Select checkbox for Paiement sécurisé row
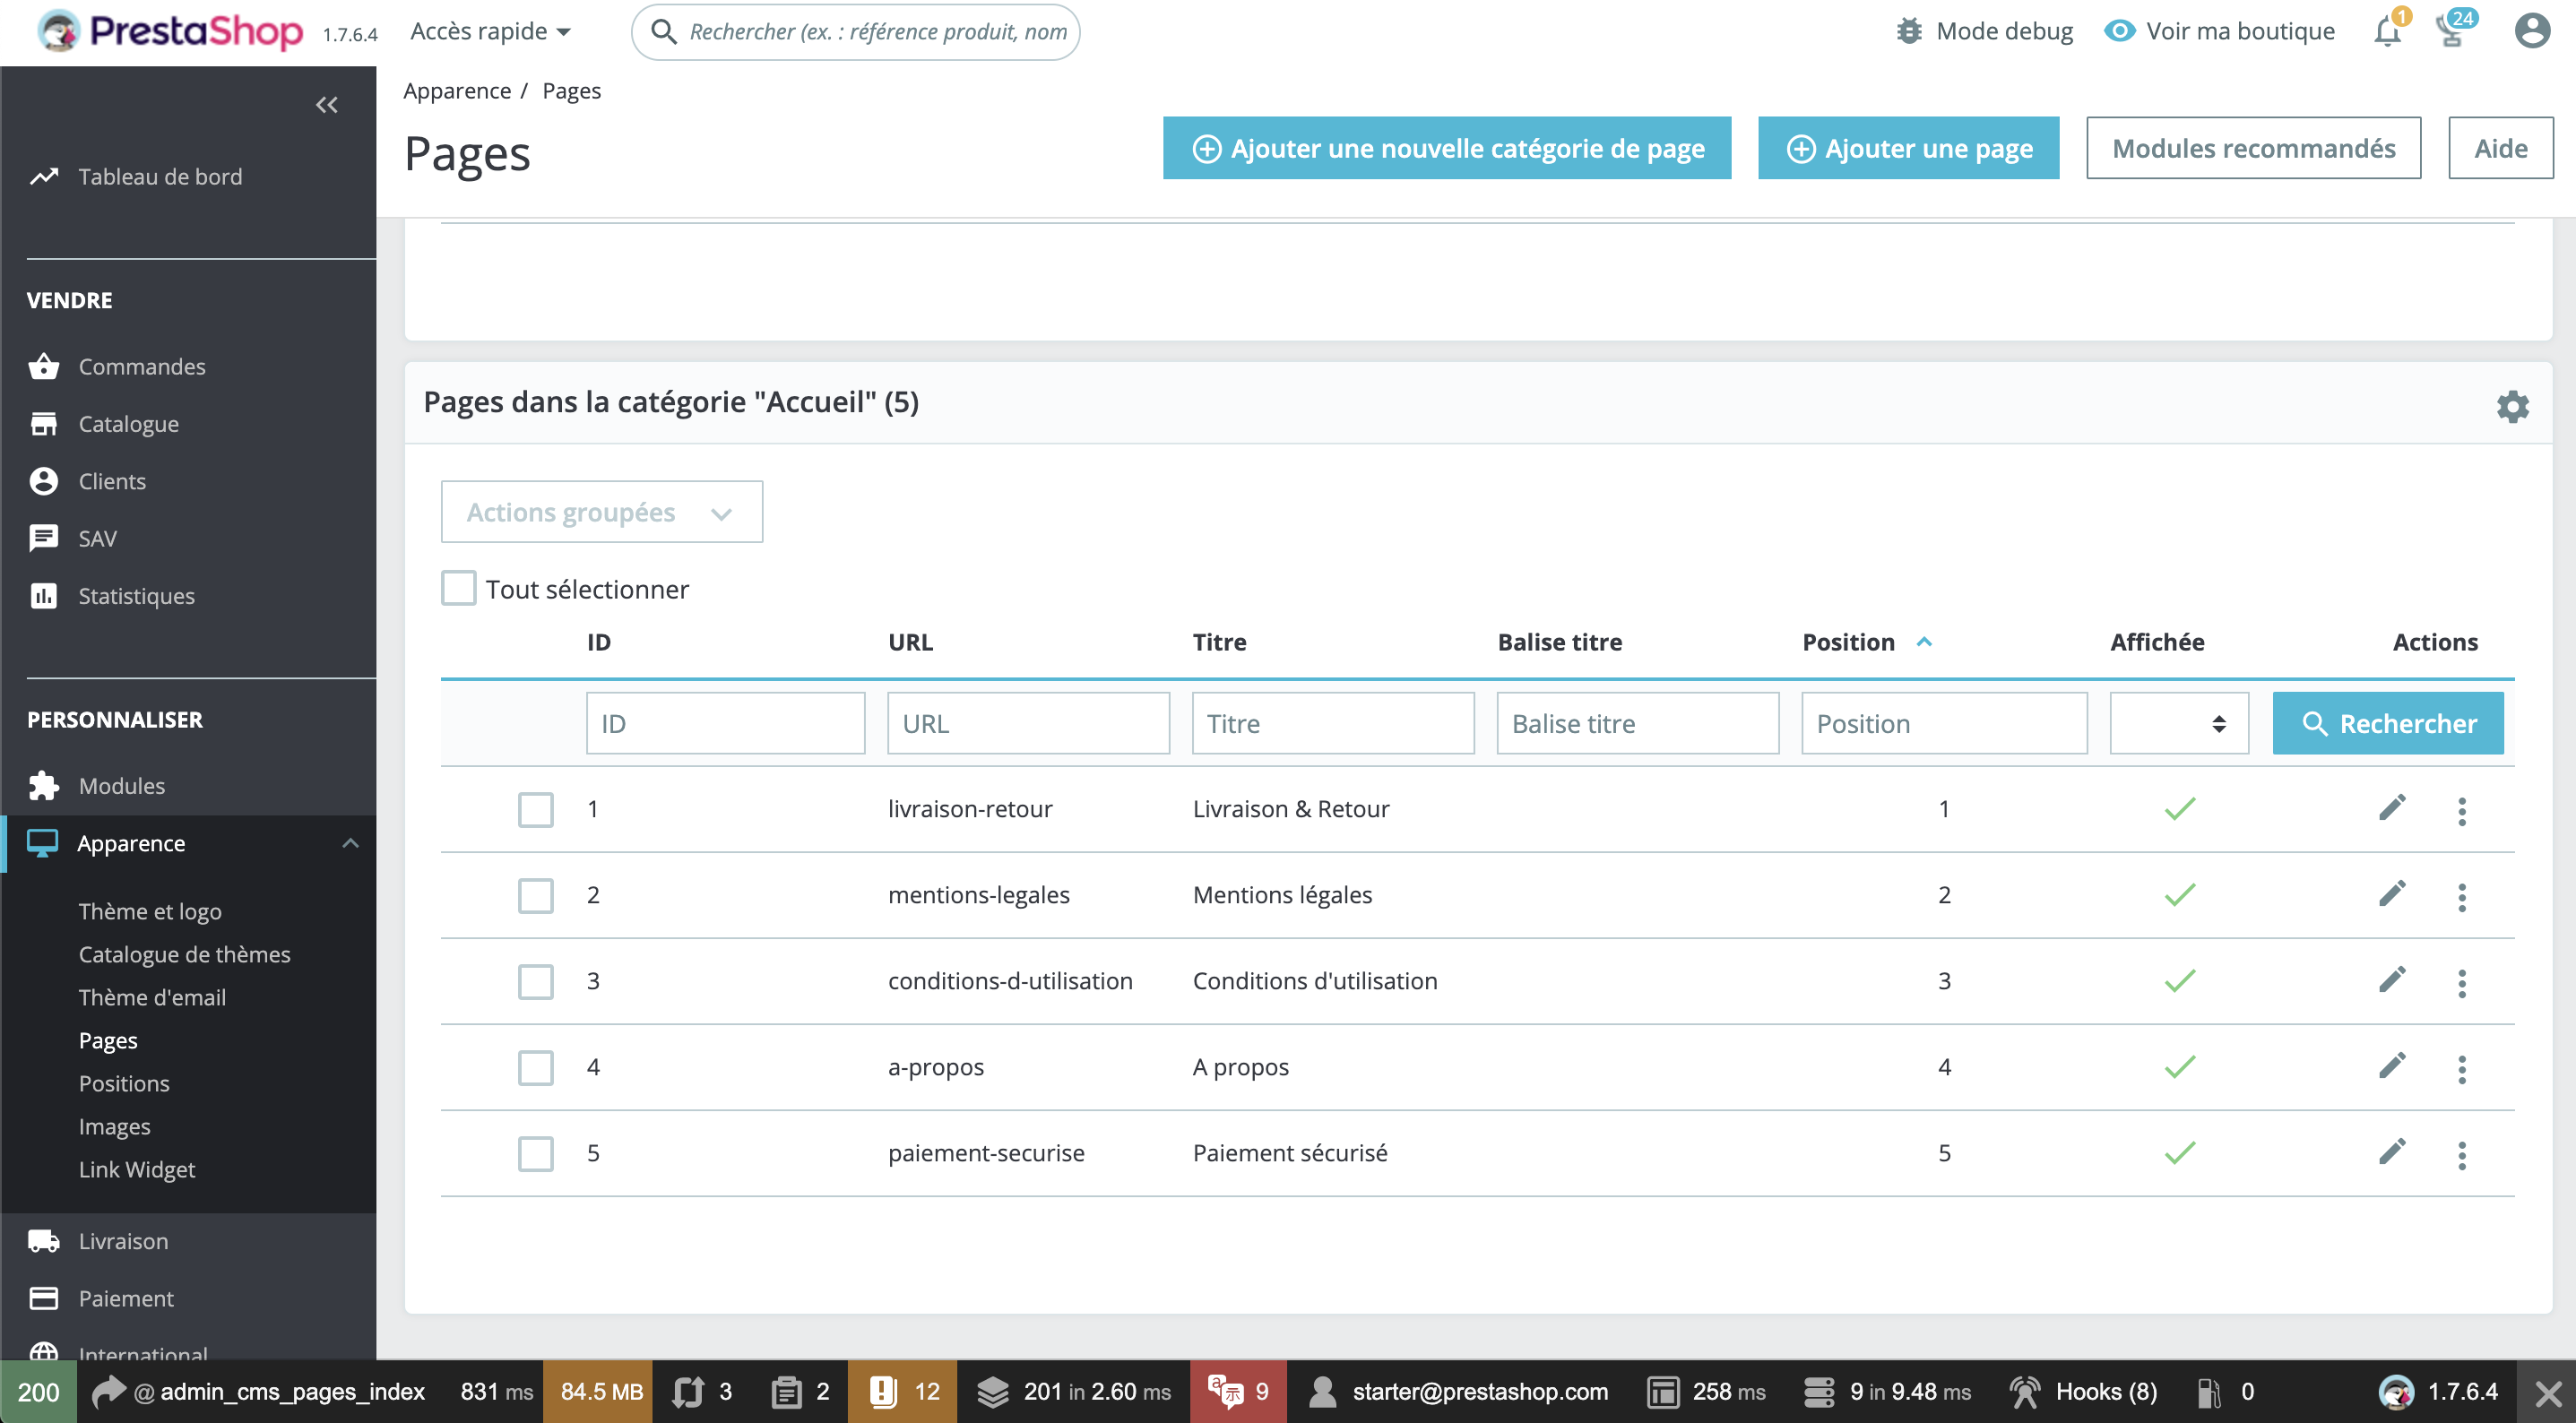Viewport: 2576px width, 1423px height. (536, 1153)
